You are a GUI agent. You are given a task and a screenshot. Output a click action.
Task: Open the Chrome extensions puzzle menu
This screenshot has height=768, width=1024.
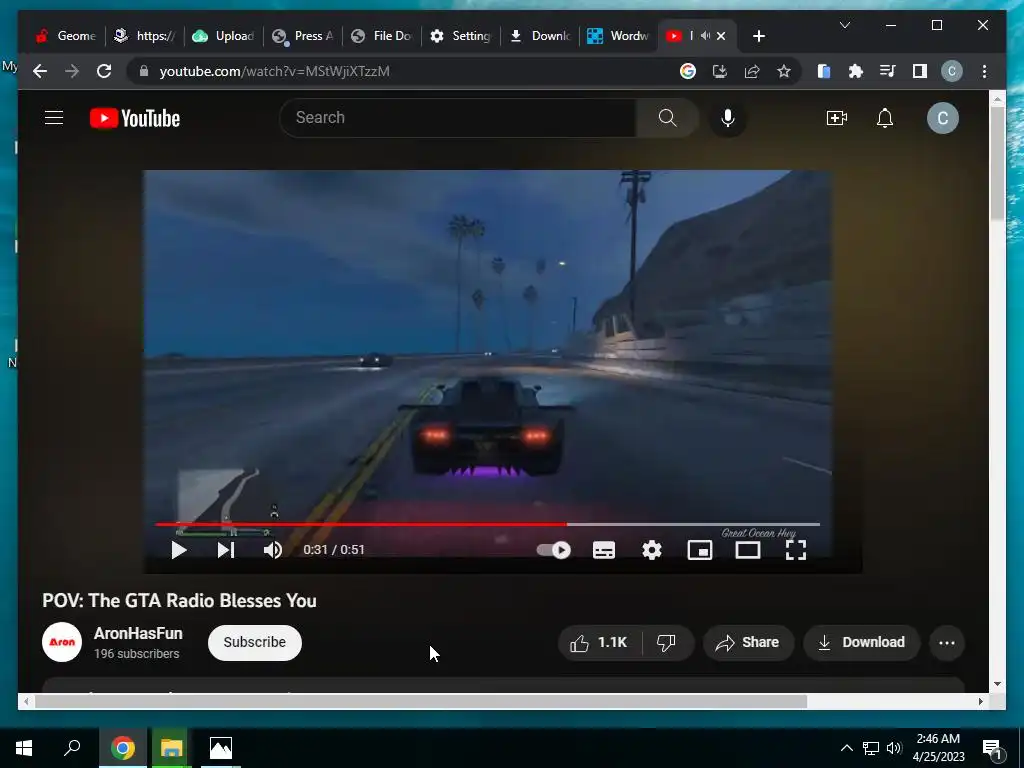(x=856, y=71)
